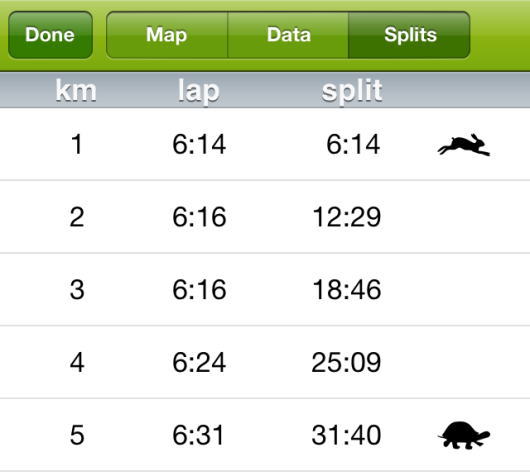This screenshot has width=530, height=476.
Task: Tap the split column header
Action: [352, 91]
